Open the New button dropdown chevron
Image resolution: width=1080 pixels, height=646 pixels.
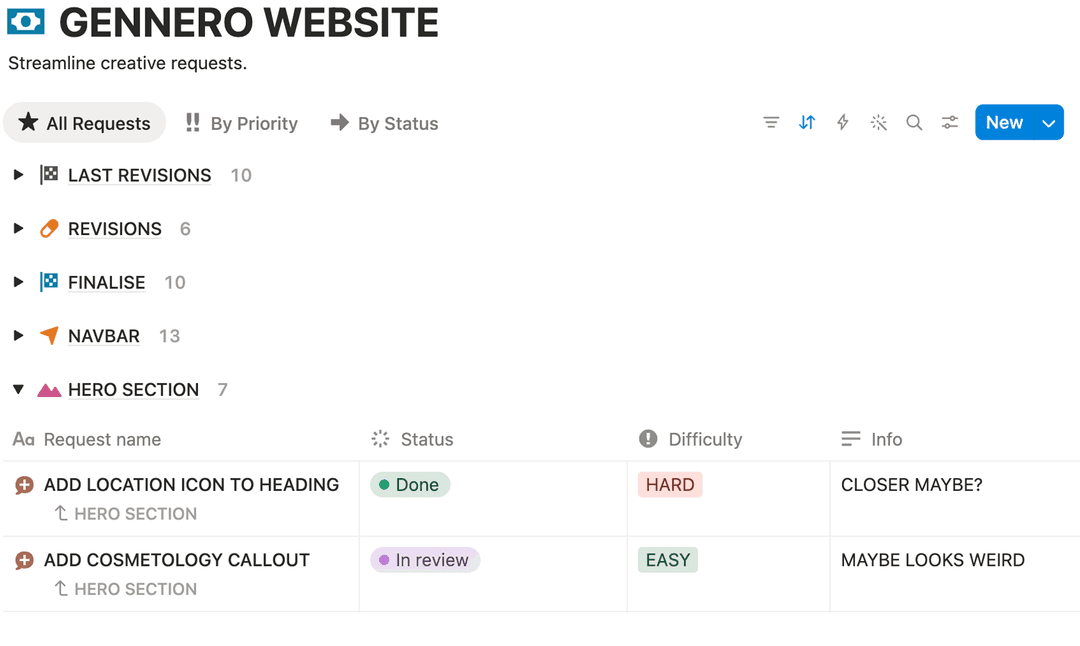point(1048,122)
